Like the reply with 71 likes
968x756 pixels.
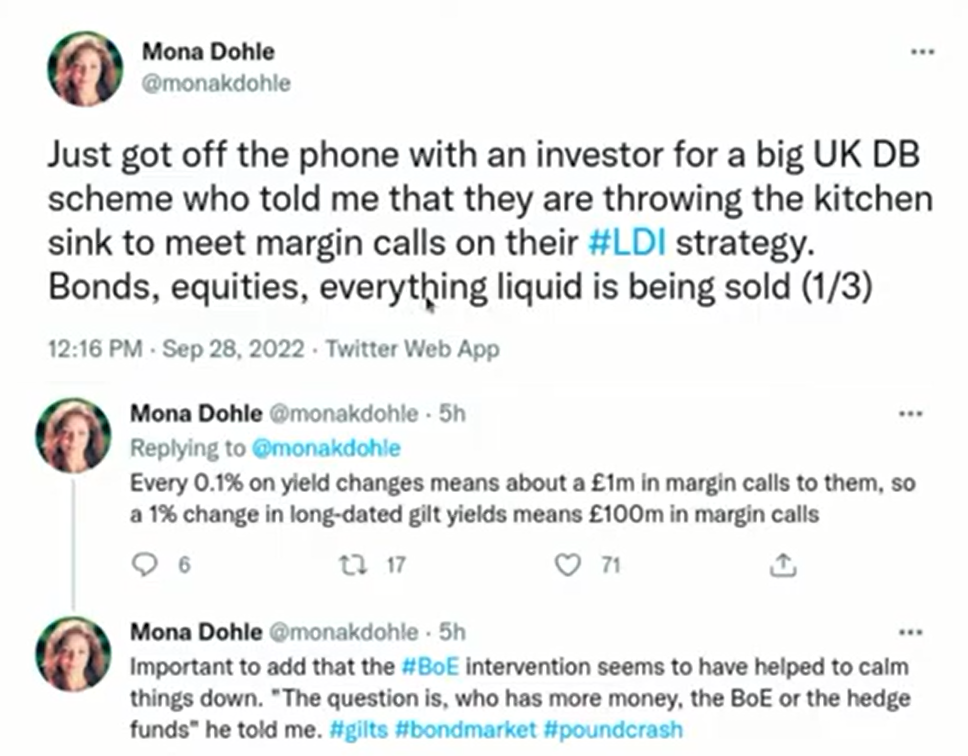[x=568, y=565]
